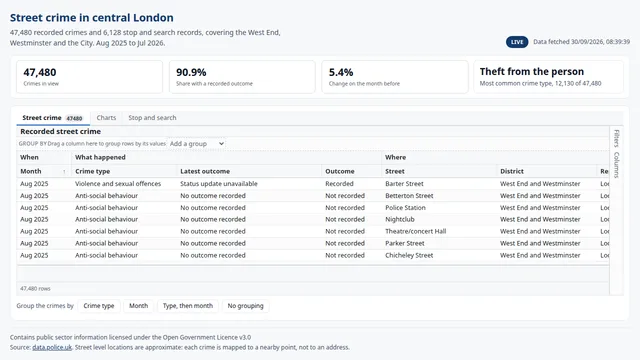
Task: Select the Barter Street cell
Action: pyautogui.click(x=439, y=184)
